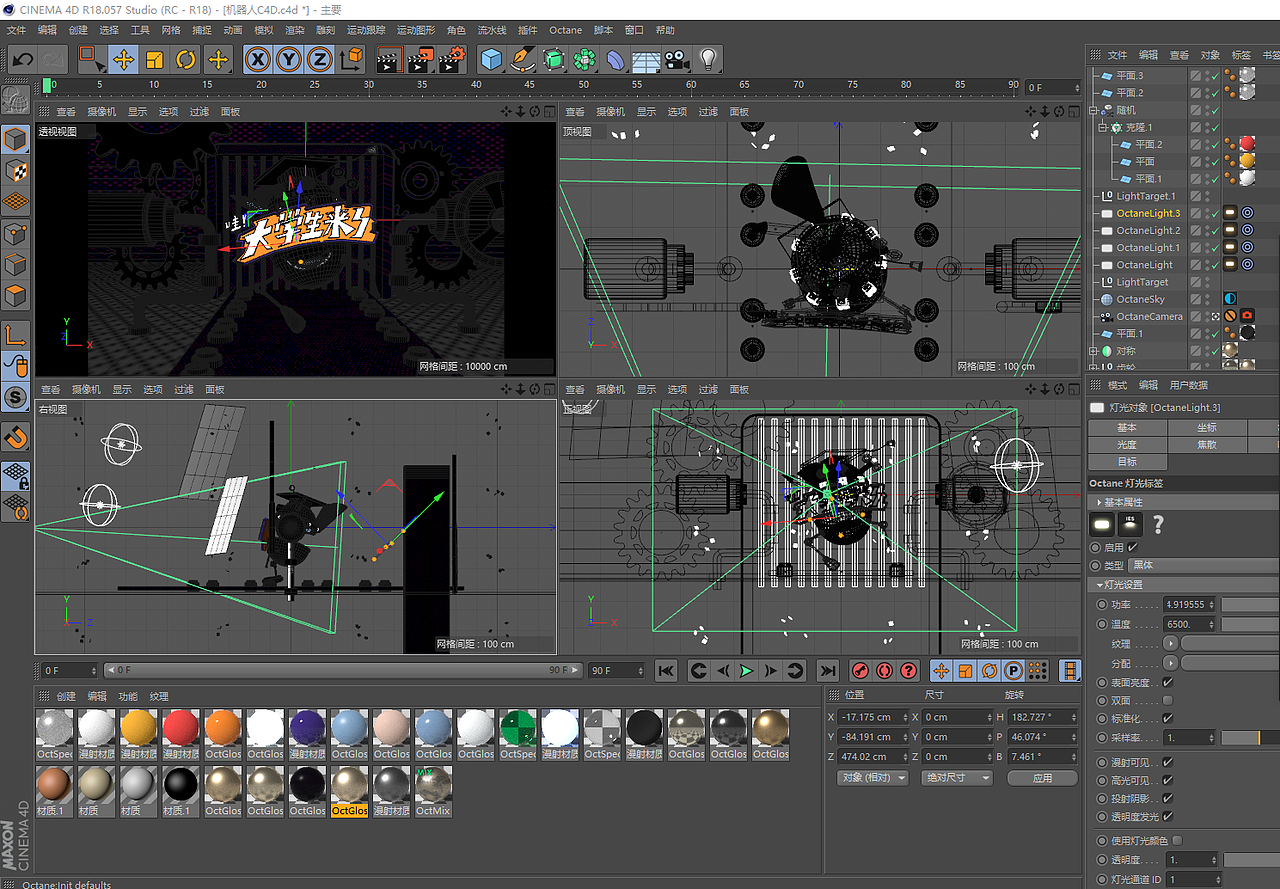Toggle the 标准化 checkbox
This screenshot has width=1280, height=889.
point(1168,718)
